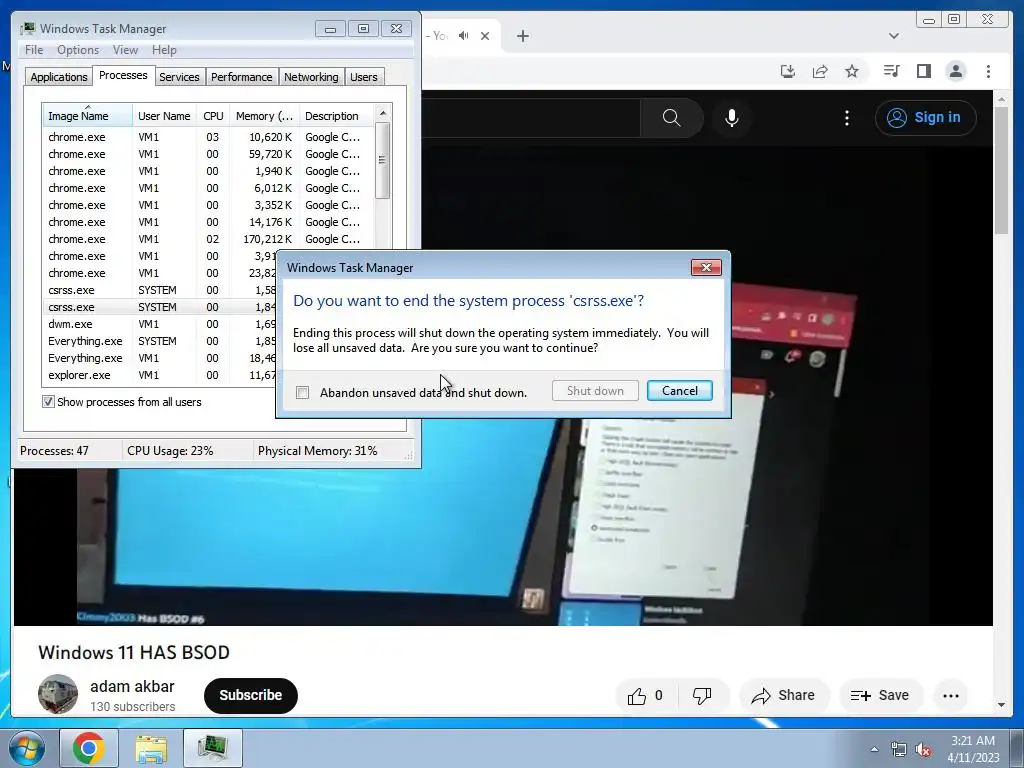
Task: Open the taskbar clock and date
Action: (973, 748)
